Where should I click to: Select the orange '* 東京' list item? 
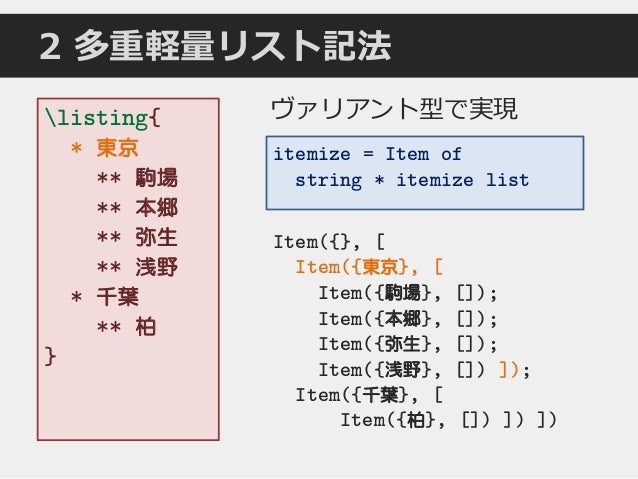pyautogui.click(x=105, y=148)
